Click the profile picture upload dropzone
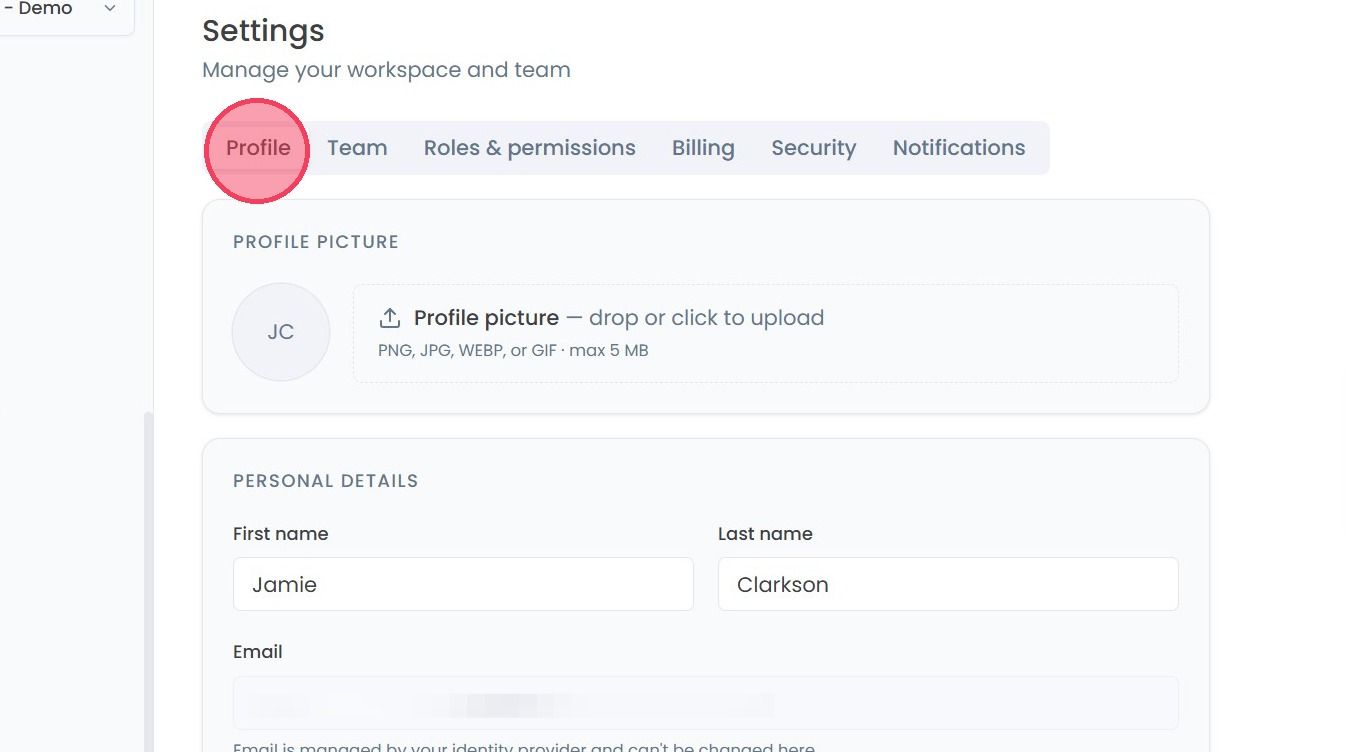The image size is (1346, 752). click(x=765, y=333)
